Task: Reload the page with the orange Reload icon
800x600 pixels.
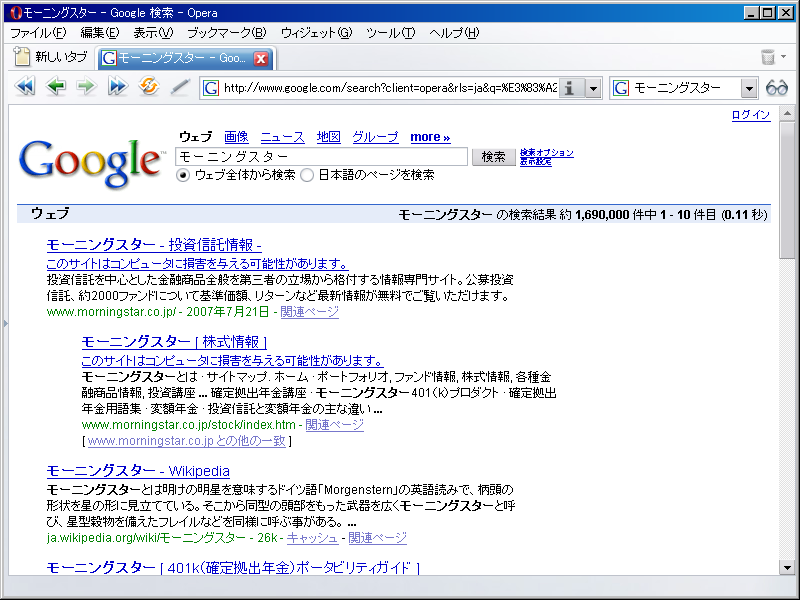Action: tap(148, 86)
